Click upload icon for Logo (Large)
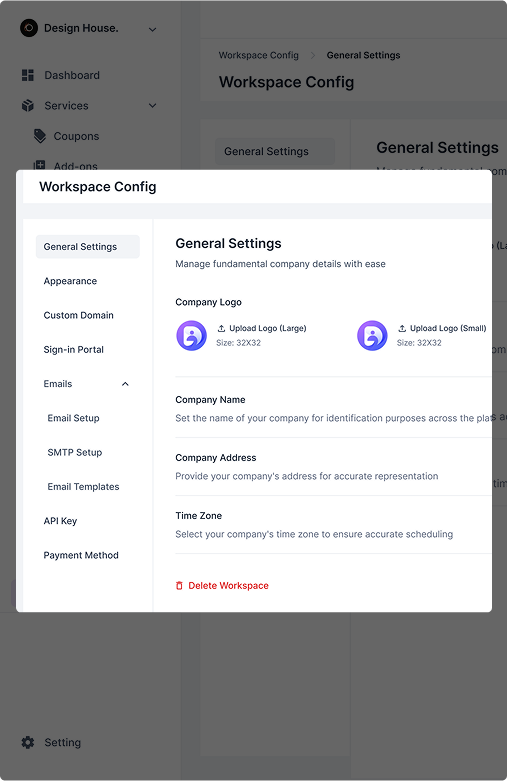 [221, 328]
